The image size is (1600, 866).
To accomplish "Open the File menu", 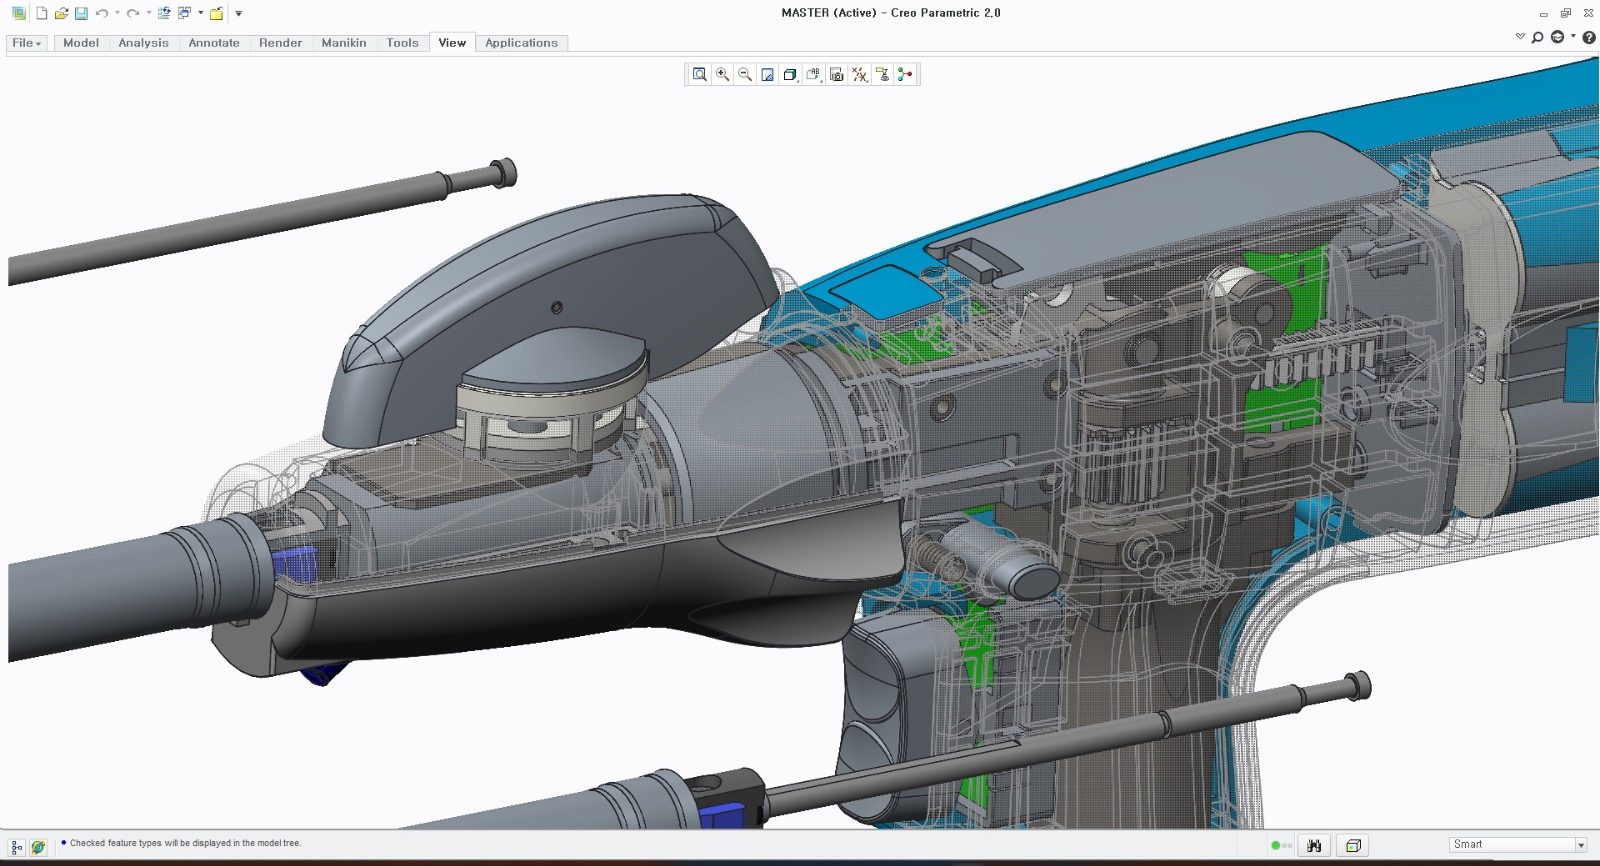I will point(26,43).
